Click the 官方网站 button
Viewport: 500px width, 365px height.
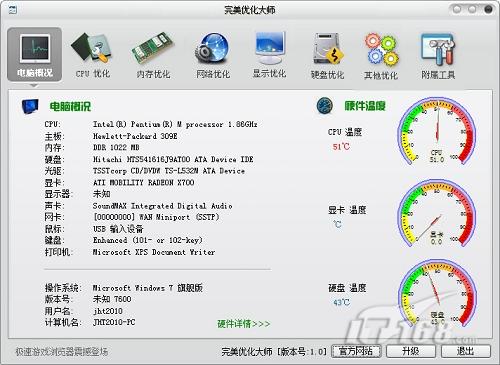coord(356,351)
